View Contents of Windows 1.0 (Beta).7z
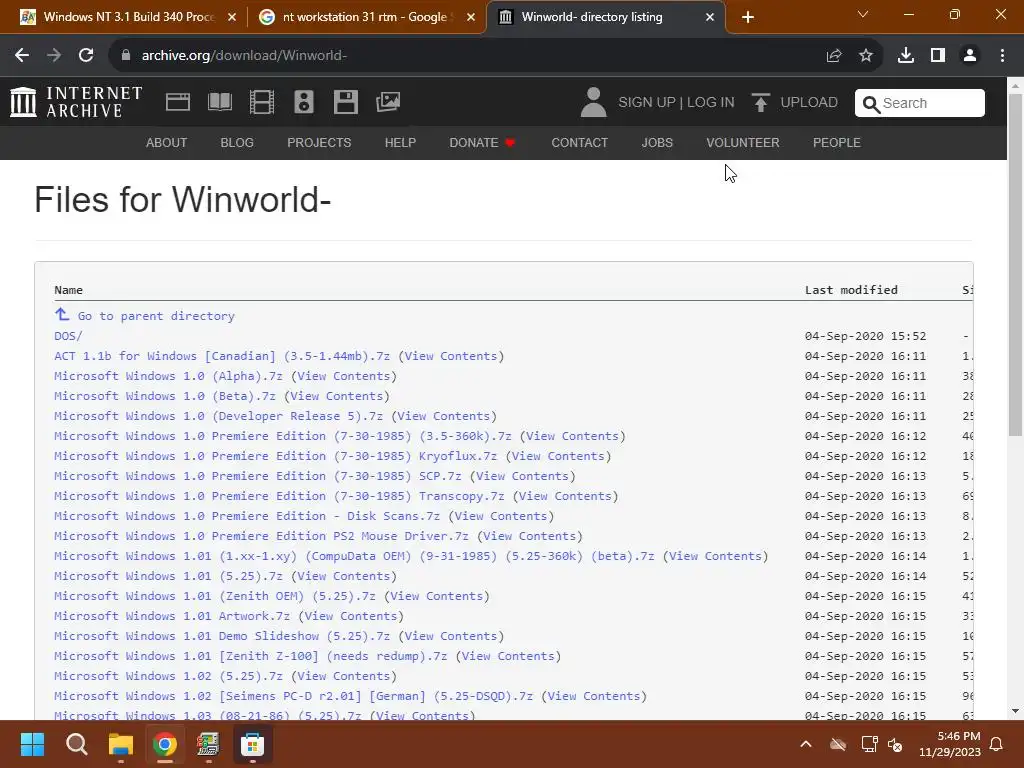 (336, 396)
